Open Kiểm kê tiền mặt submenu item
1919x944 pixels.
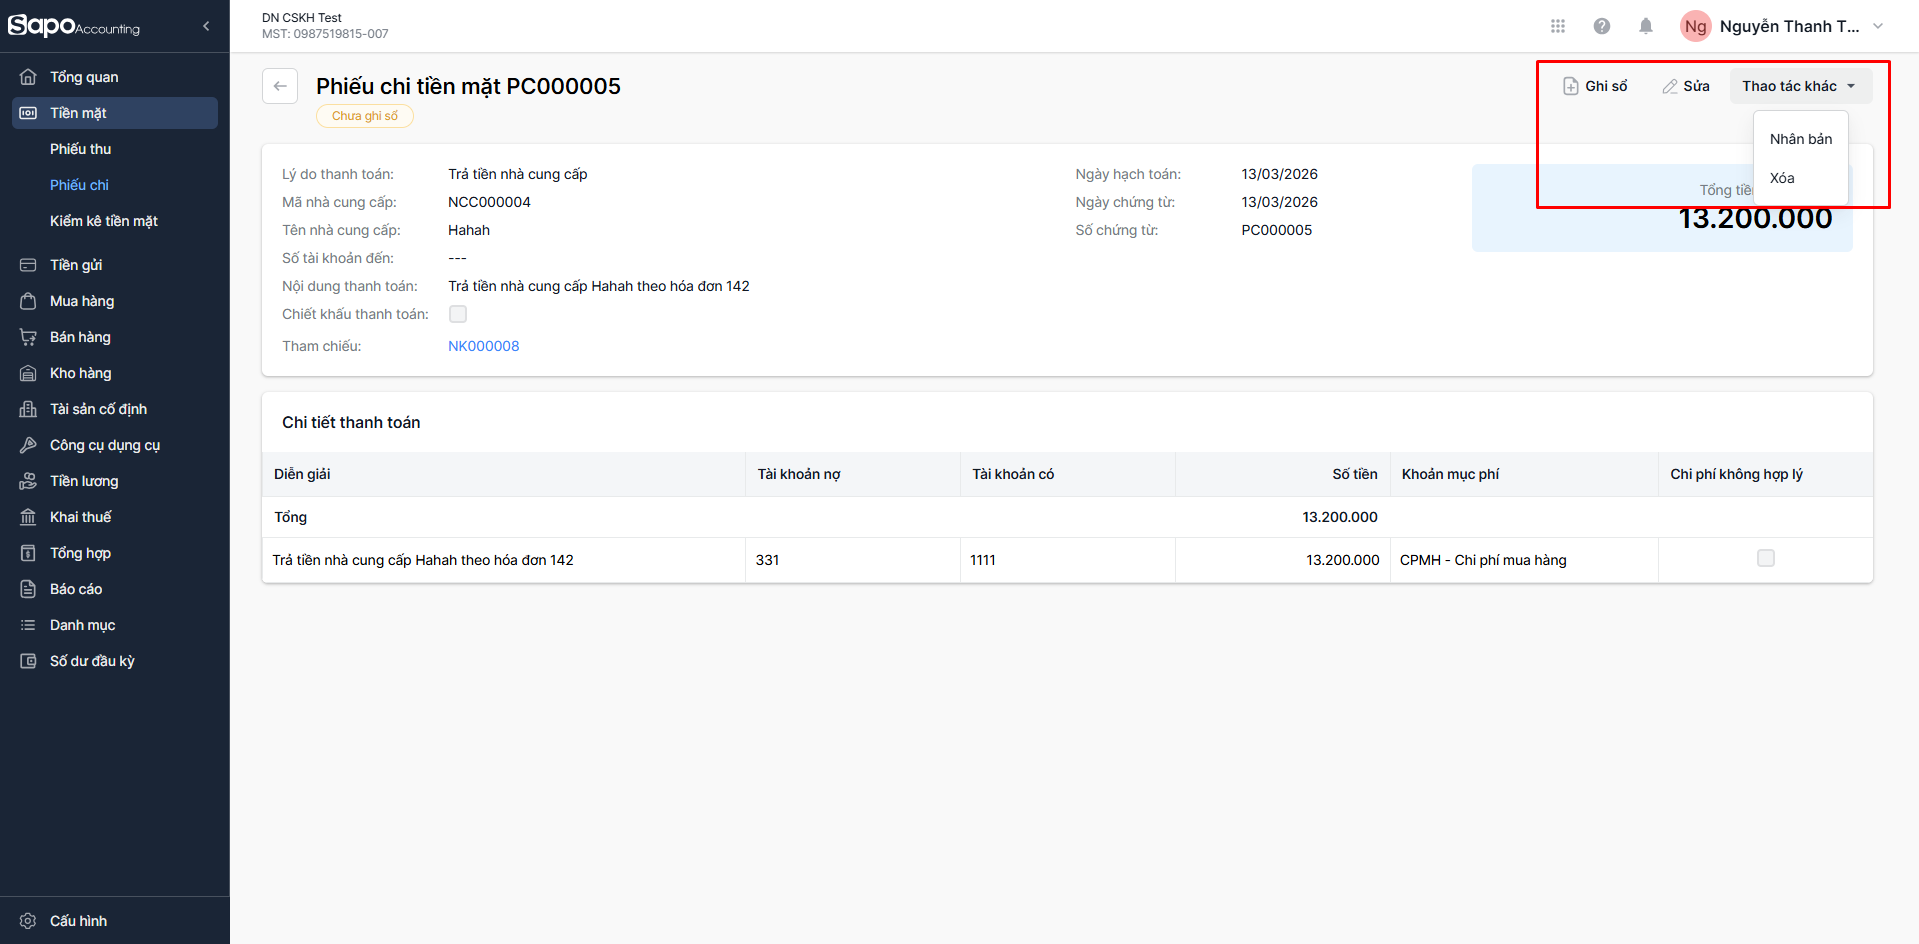[x=104, y=221]
